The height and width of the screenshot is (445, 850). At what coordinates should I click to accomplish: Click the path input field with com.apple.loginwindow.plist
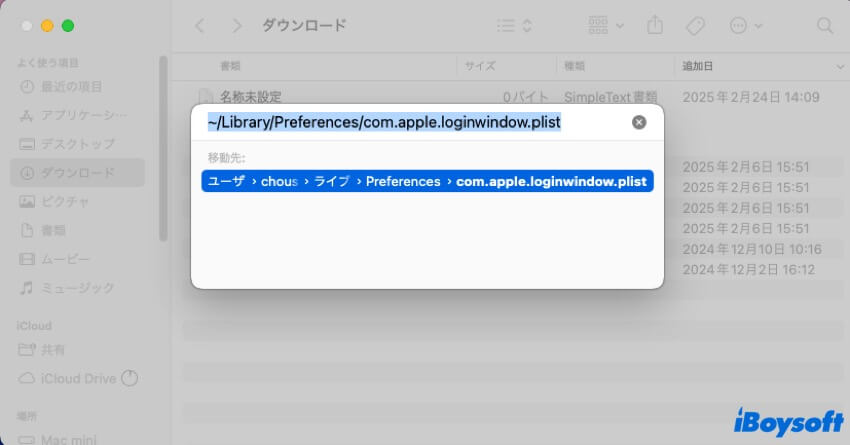384,122
